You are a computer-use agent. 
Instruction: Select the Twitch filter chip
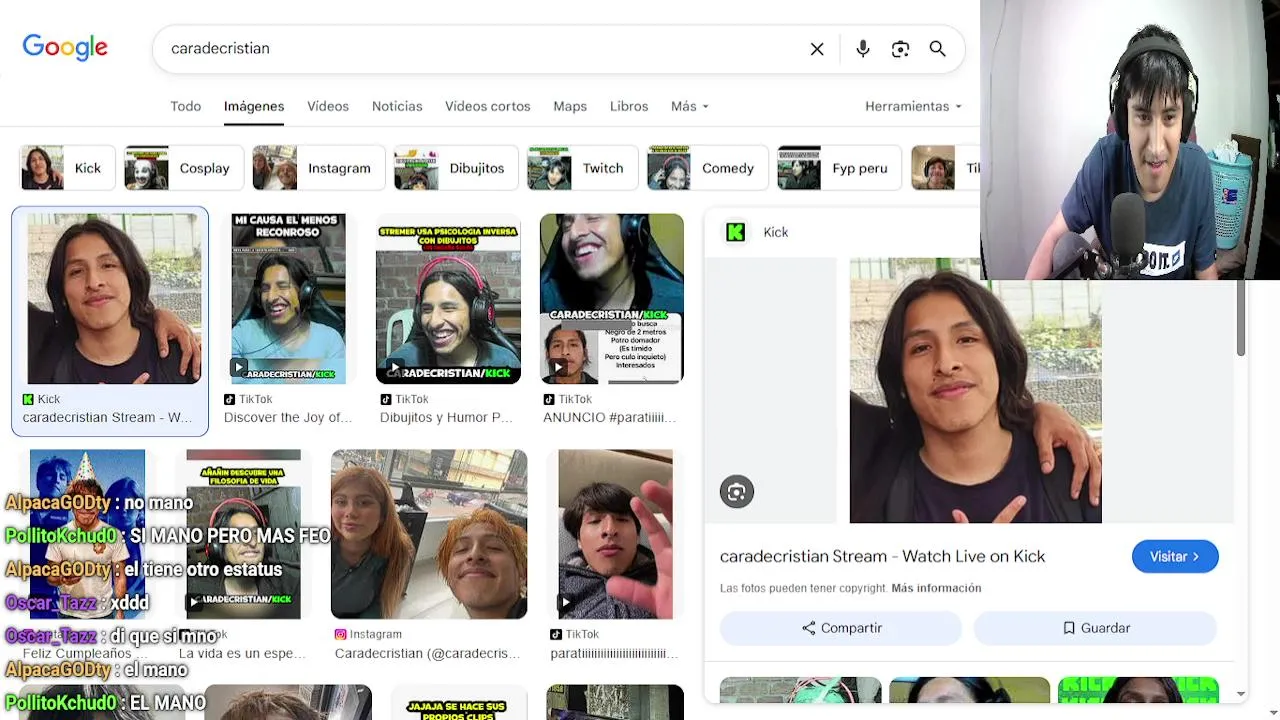pos(582,168)
